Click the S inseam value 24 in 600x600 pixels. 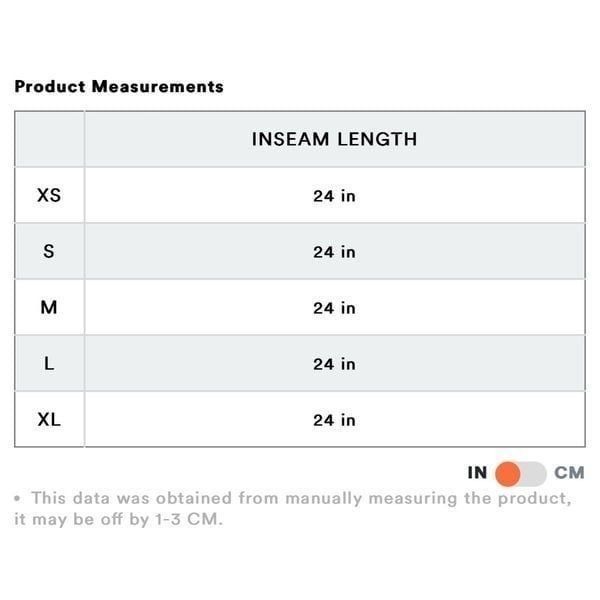334,252
